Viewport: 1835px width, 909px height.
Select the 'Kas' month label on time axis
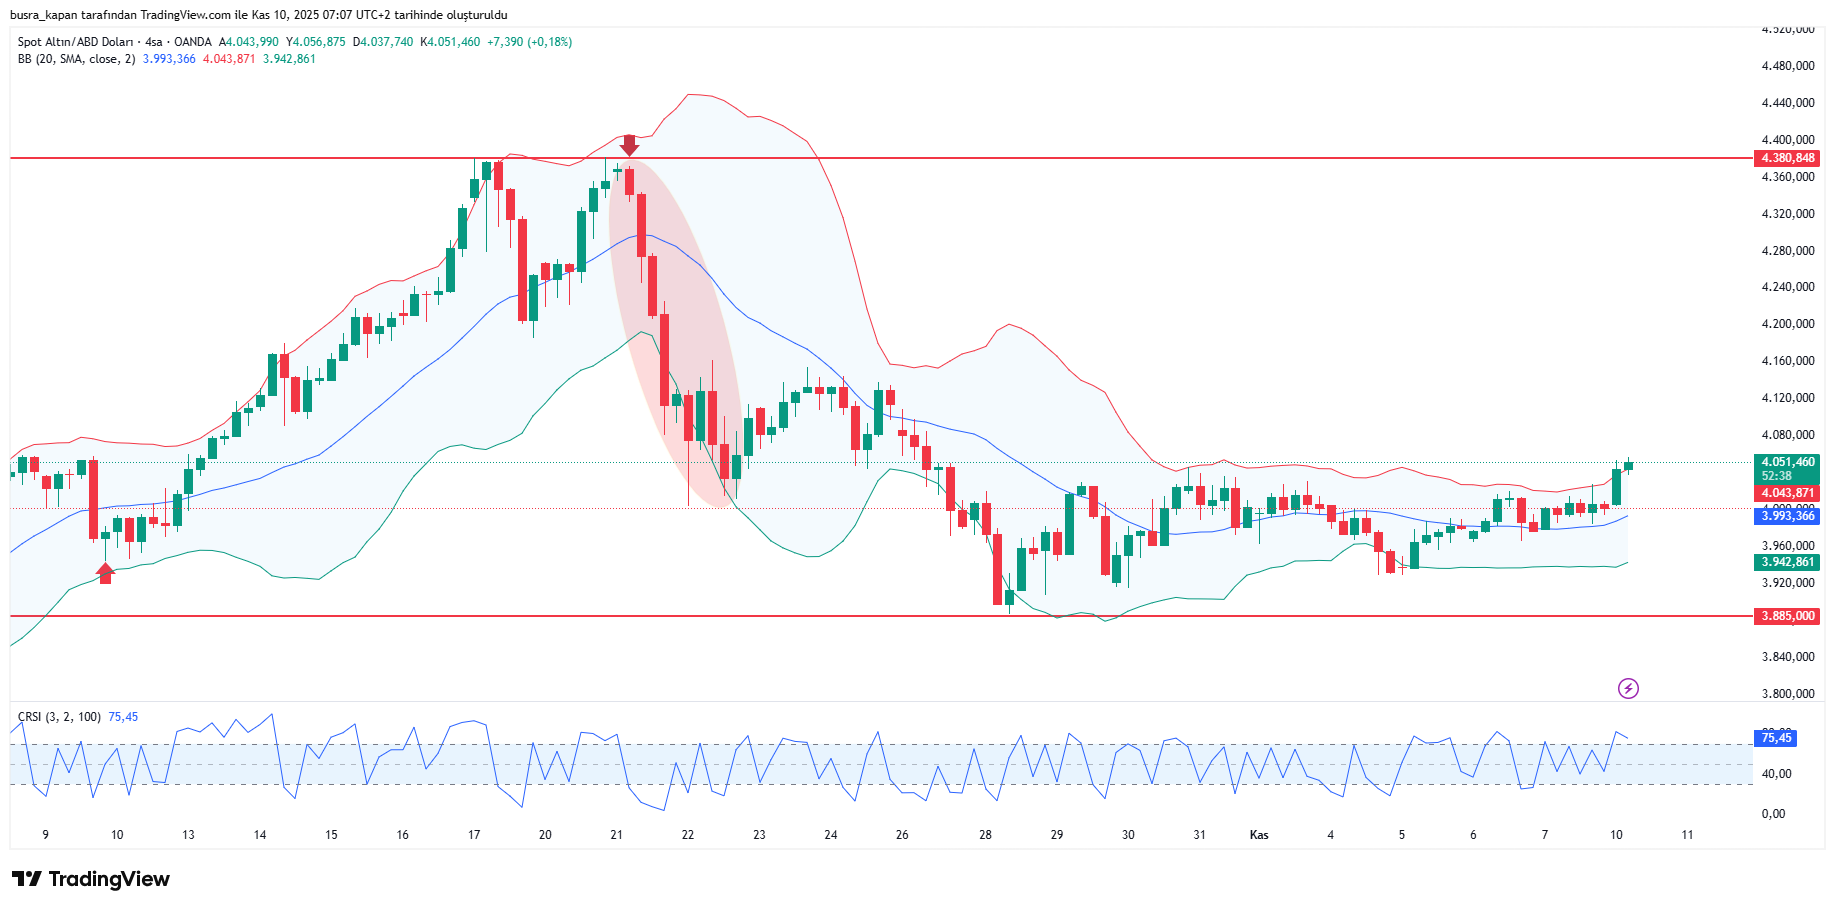click(x=1259, y=835)
